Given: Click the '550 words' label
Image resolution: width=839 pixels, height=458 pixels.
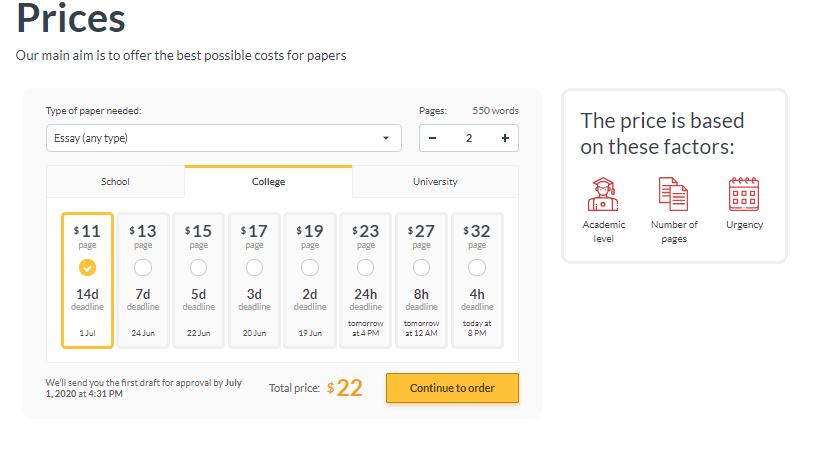Looking at the screenshot, I should click(x=495, y=111).
